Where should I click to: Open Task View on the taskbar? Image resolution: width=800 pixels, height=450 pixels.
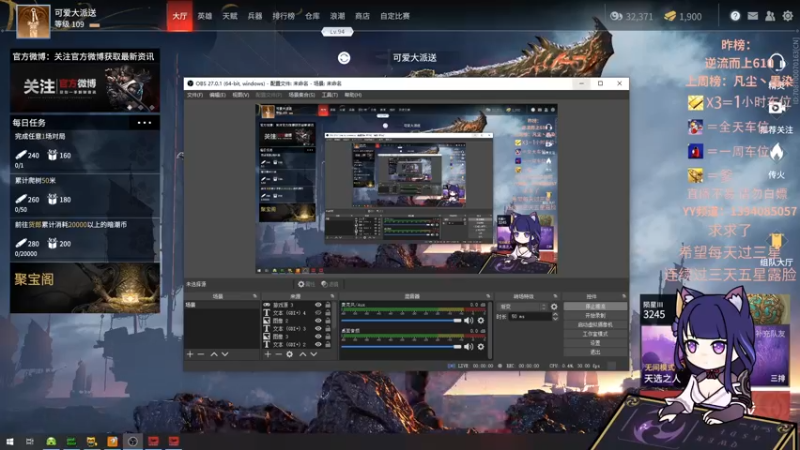point(30,441)
